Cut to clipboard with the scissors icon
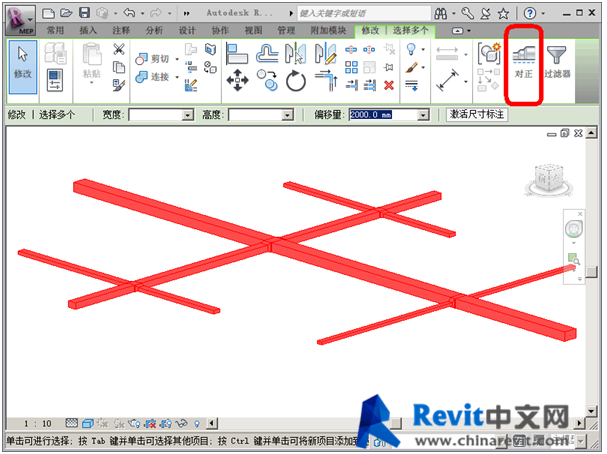The image size is (607, 454). tap(119, 49)
